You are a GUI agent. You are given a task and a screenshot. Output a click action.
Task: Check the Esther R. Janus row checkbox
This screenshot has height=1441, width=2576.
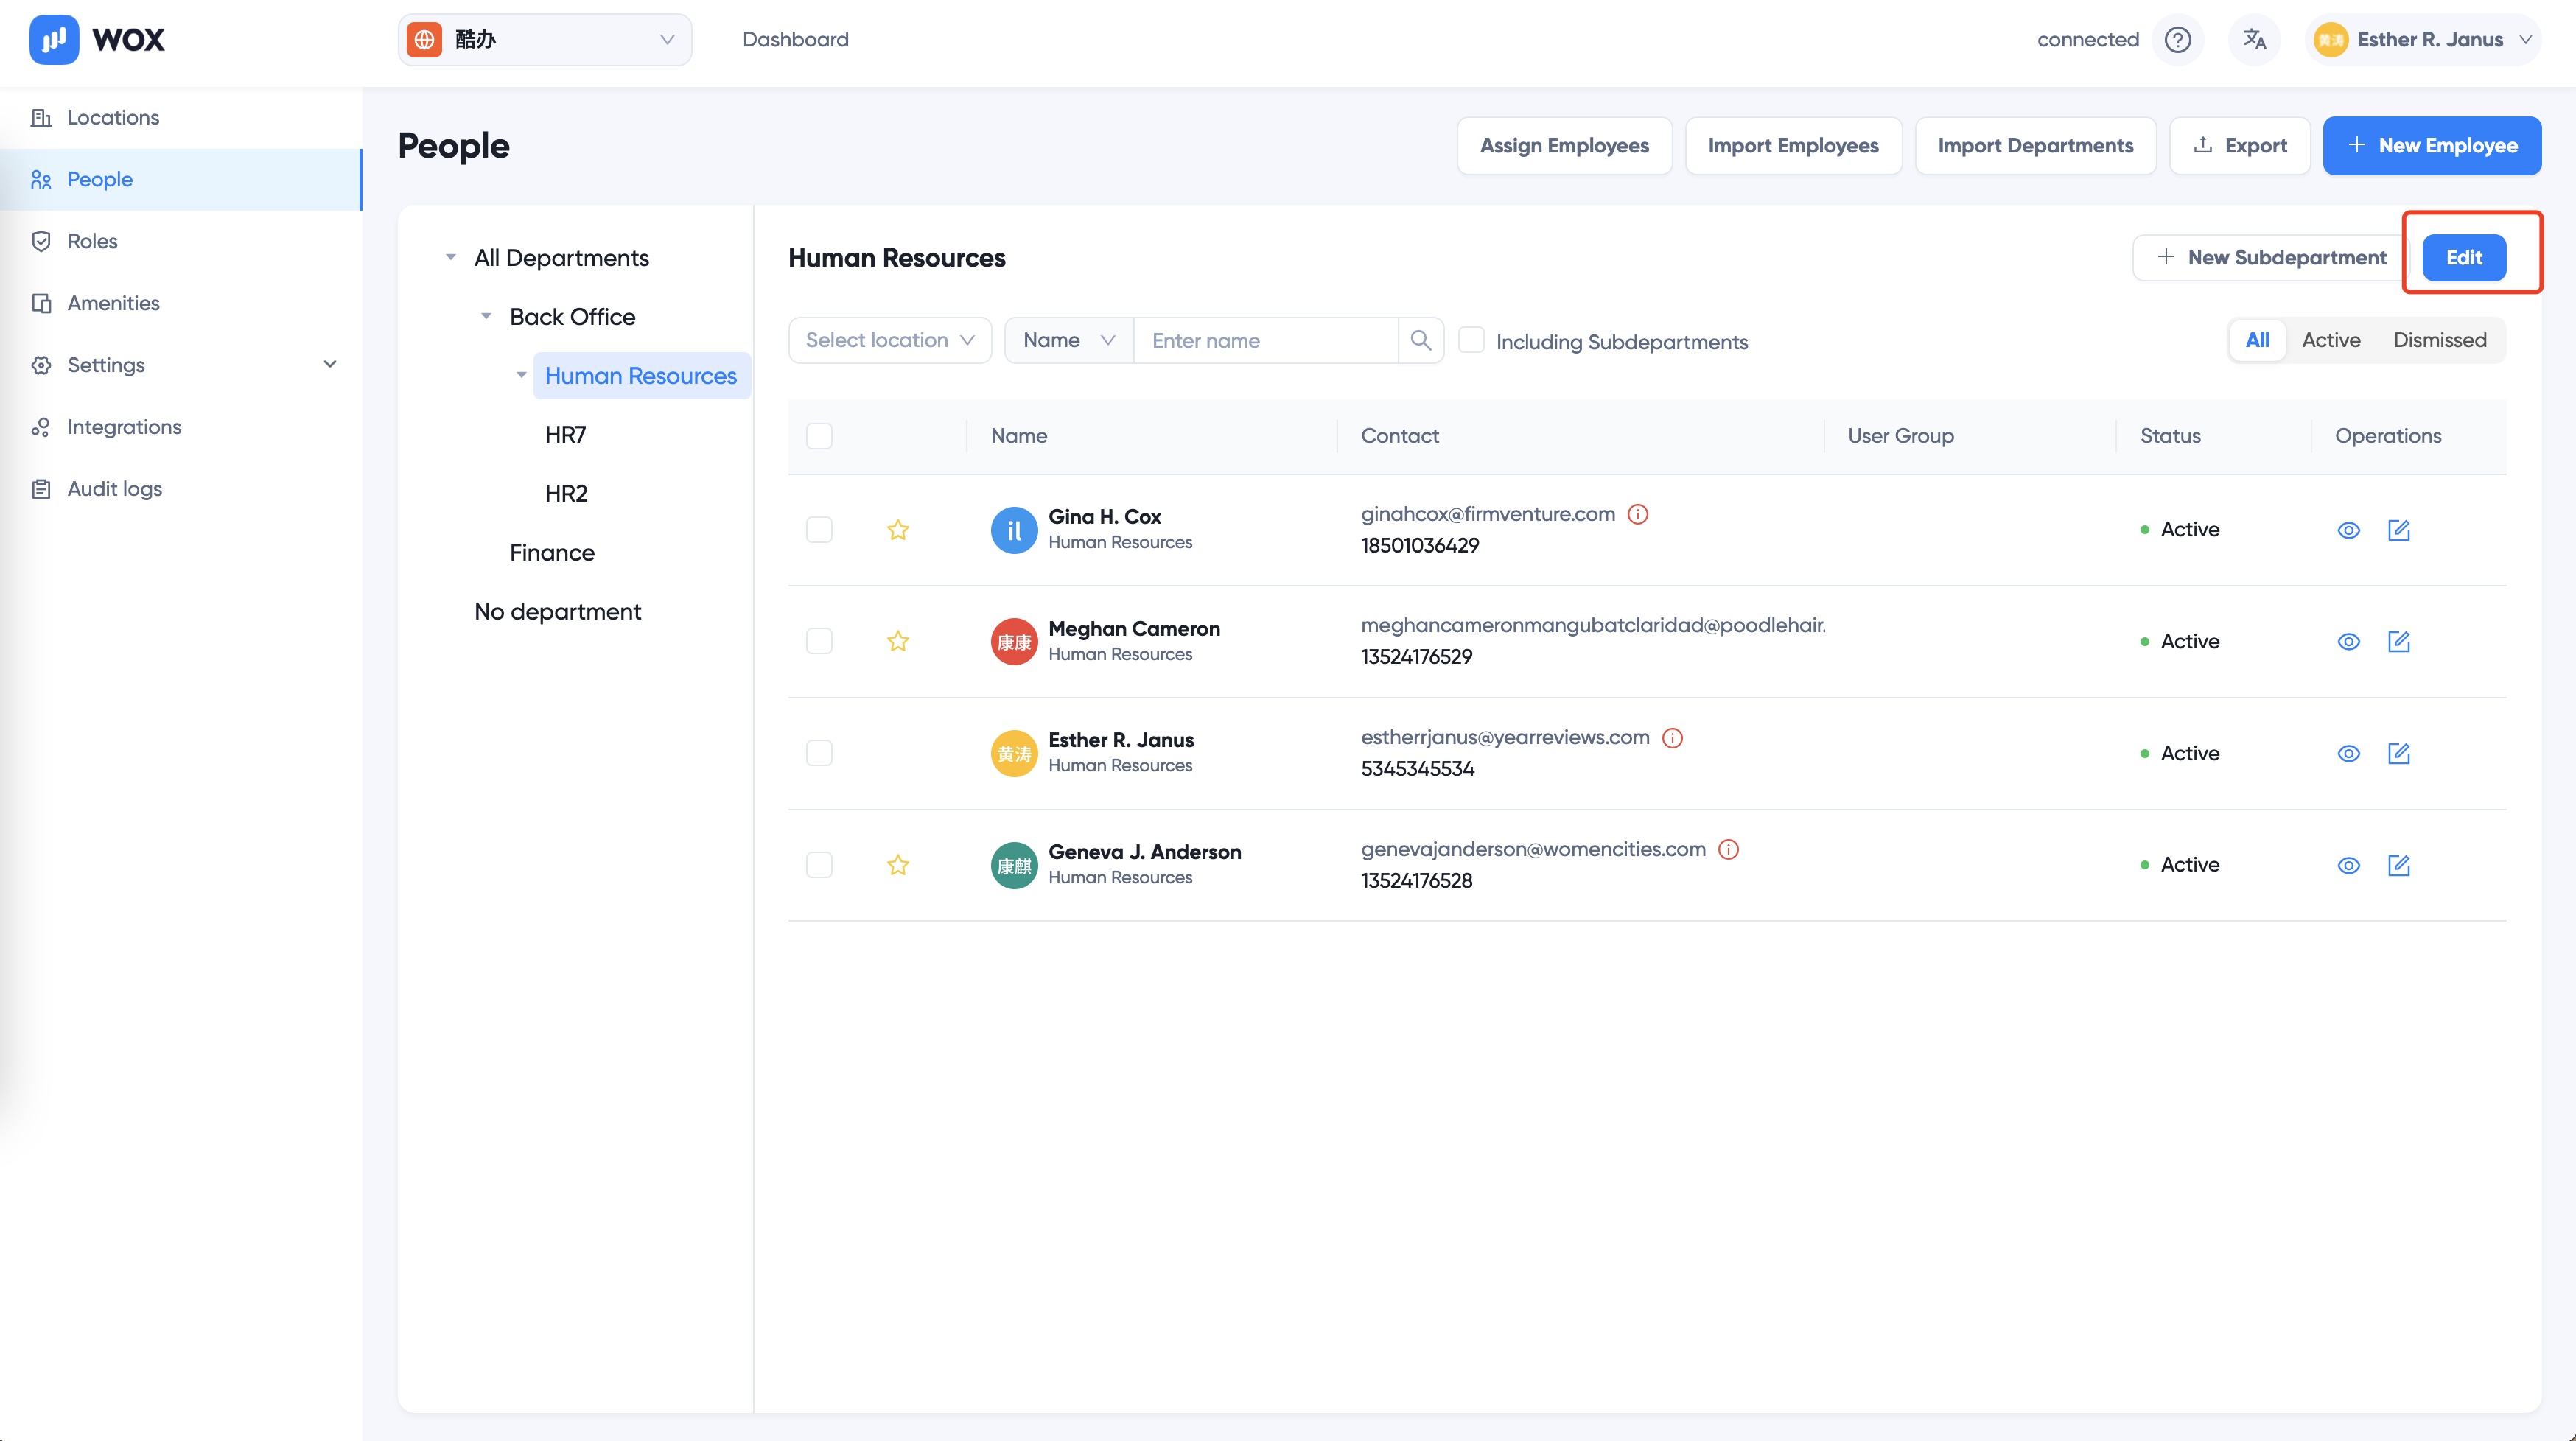tap(819, 753)
